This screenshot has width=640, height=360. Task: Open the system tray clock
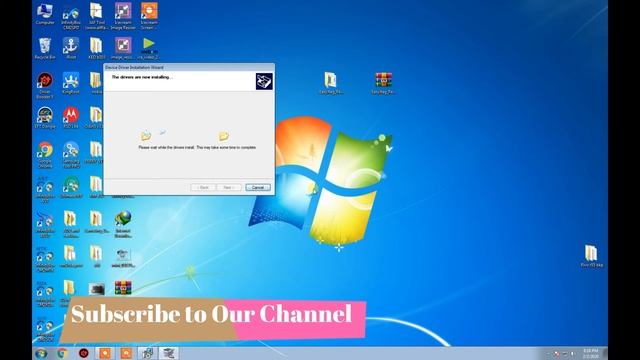tap(591, 353)
